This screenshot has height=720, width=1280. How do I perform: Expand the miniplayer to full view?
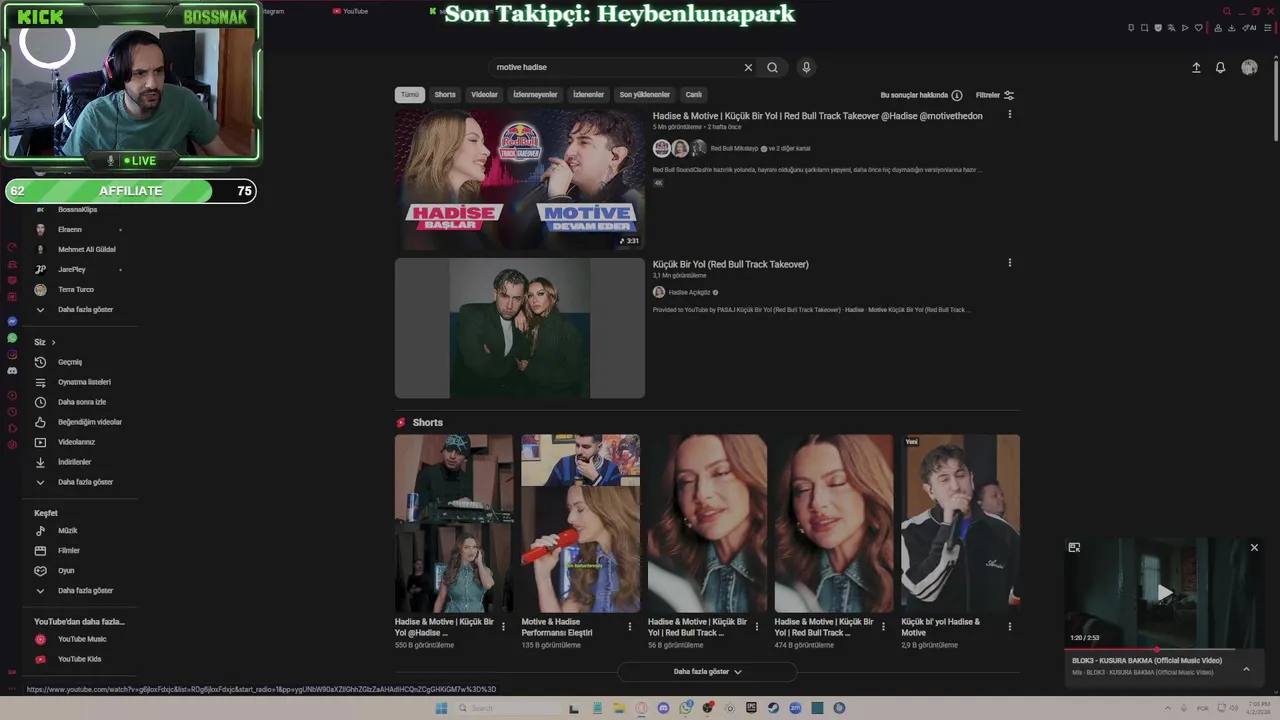pos(1074,547)
